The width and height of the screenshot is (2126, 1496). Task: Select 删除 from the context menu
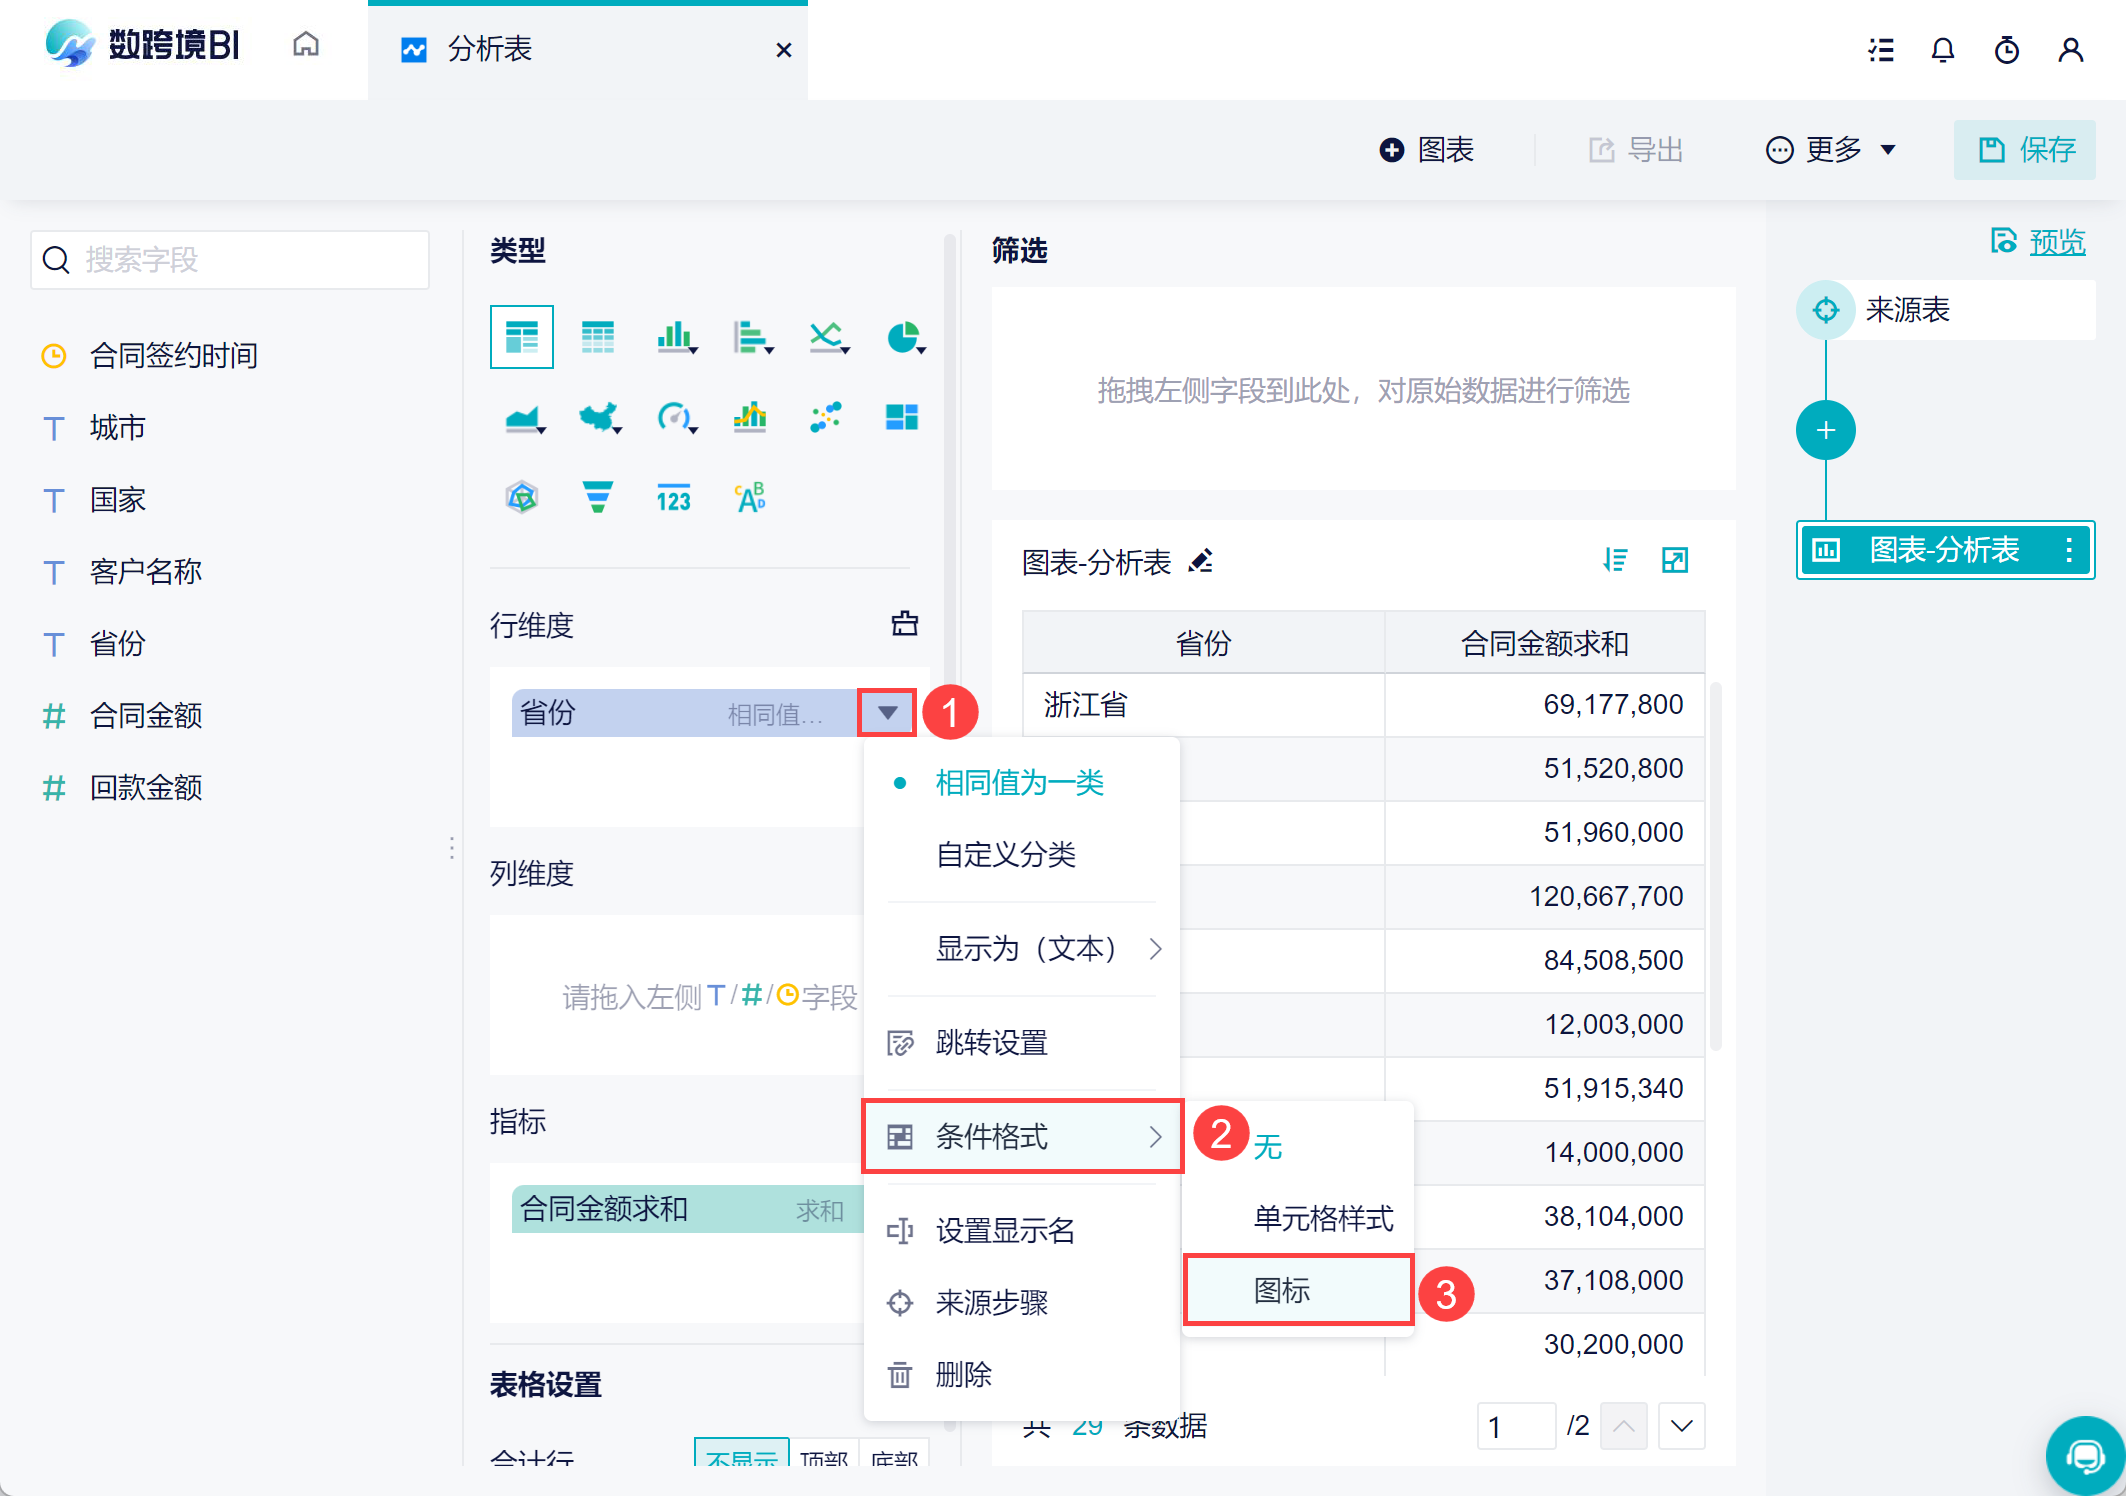[x=963, y=1375]
